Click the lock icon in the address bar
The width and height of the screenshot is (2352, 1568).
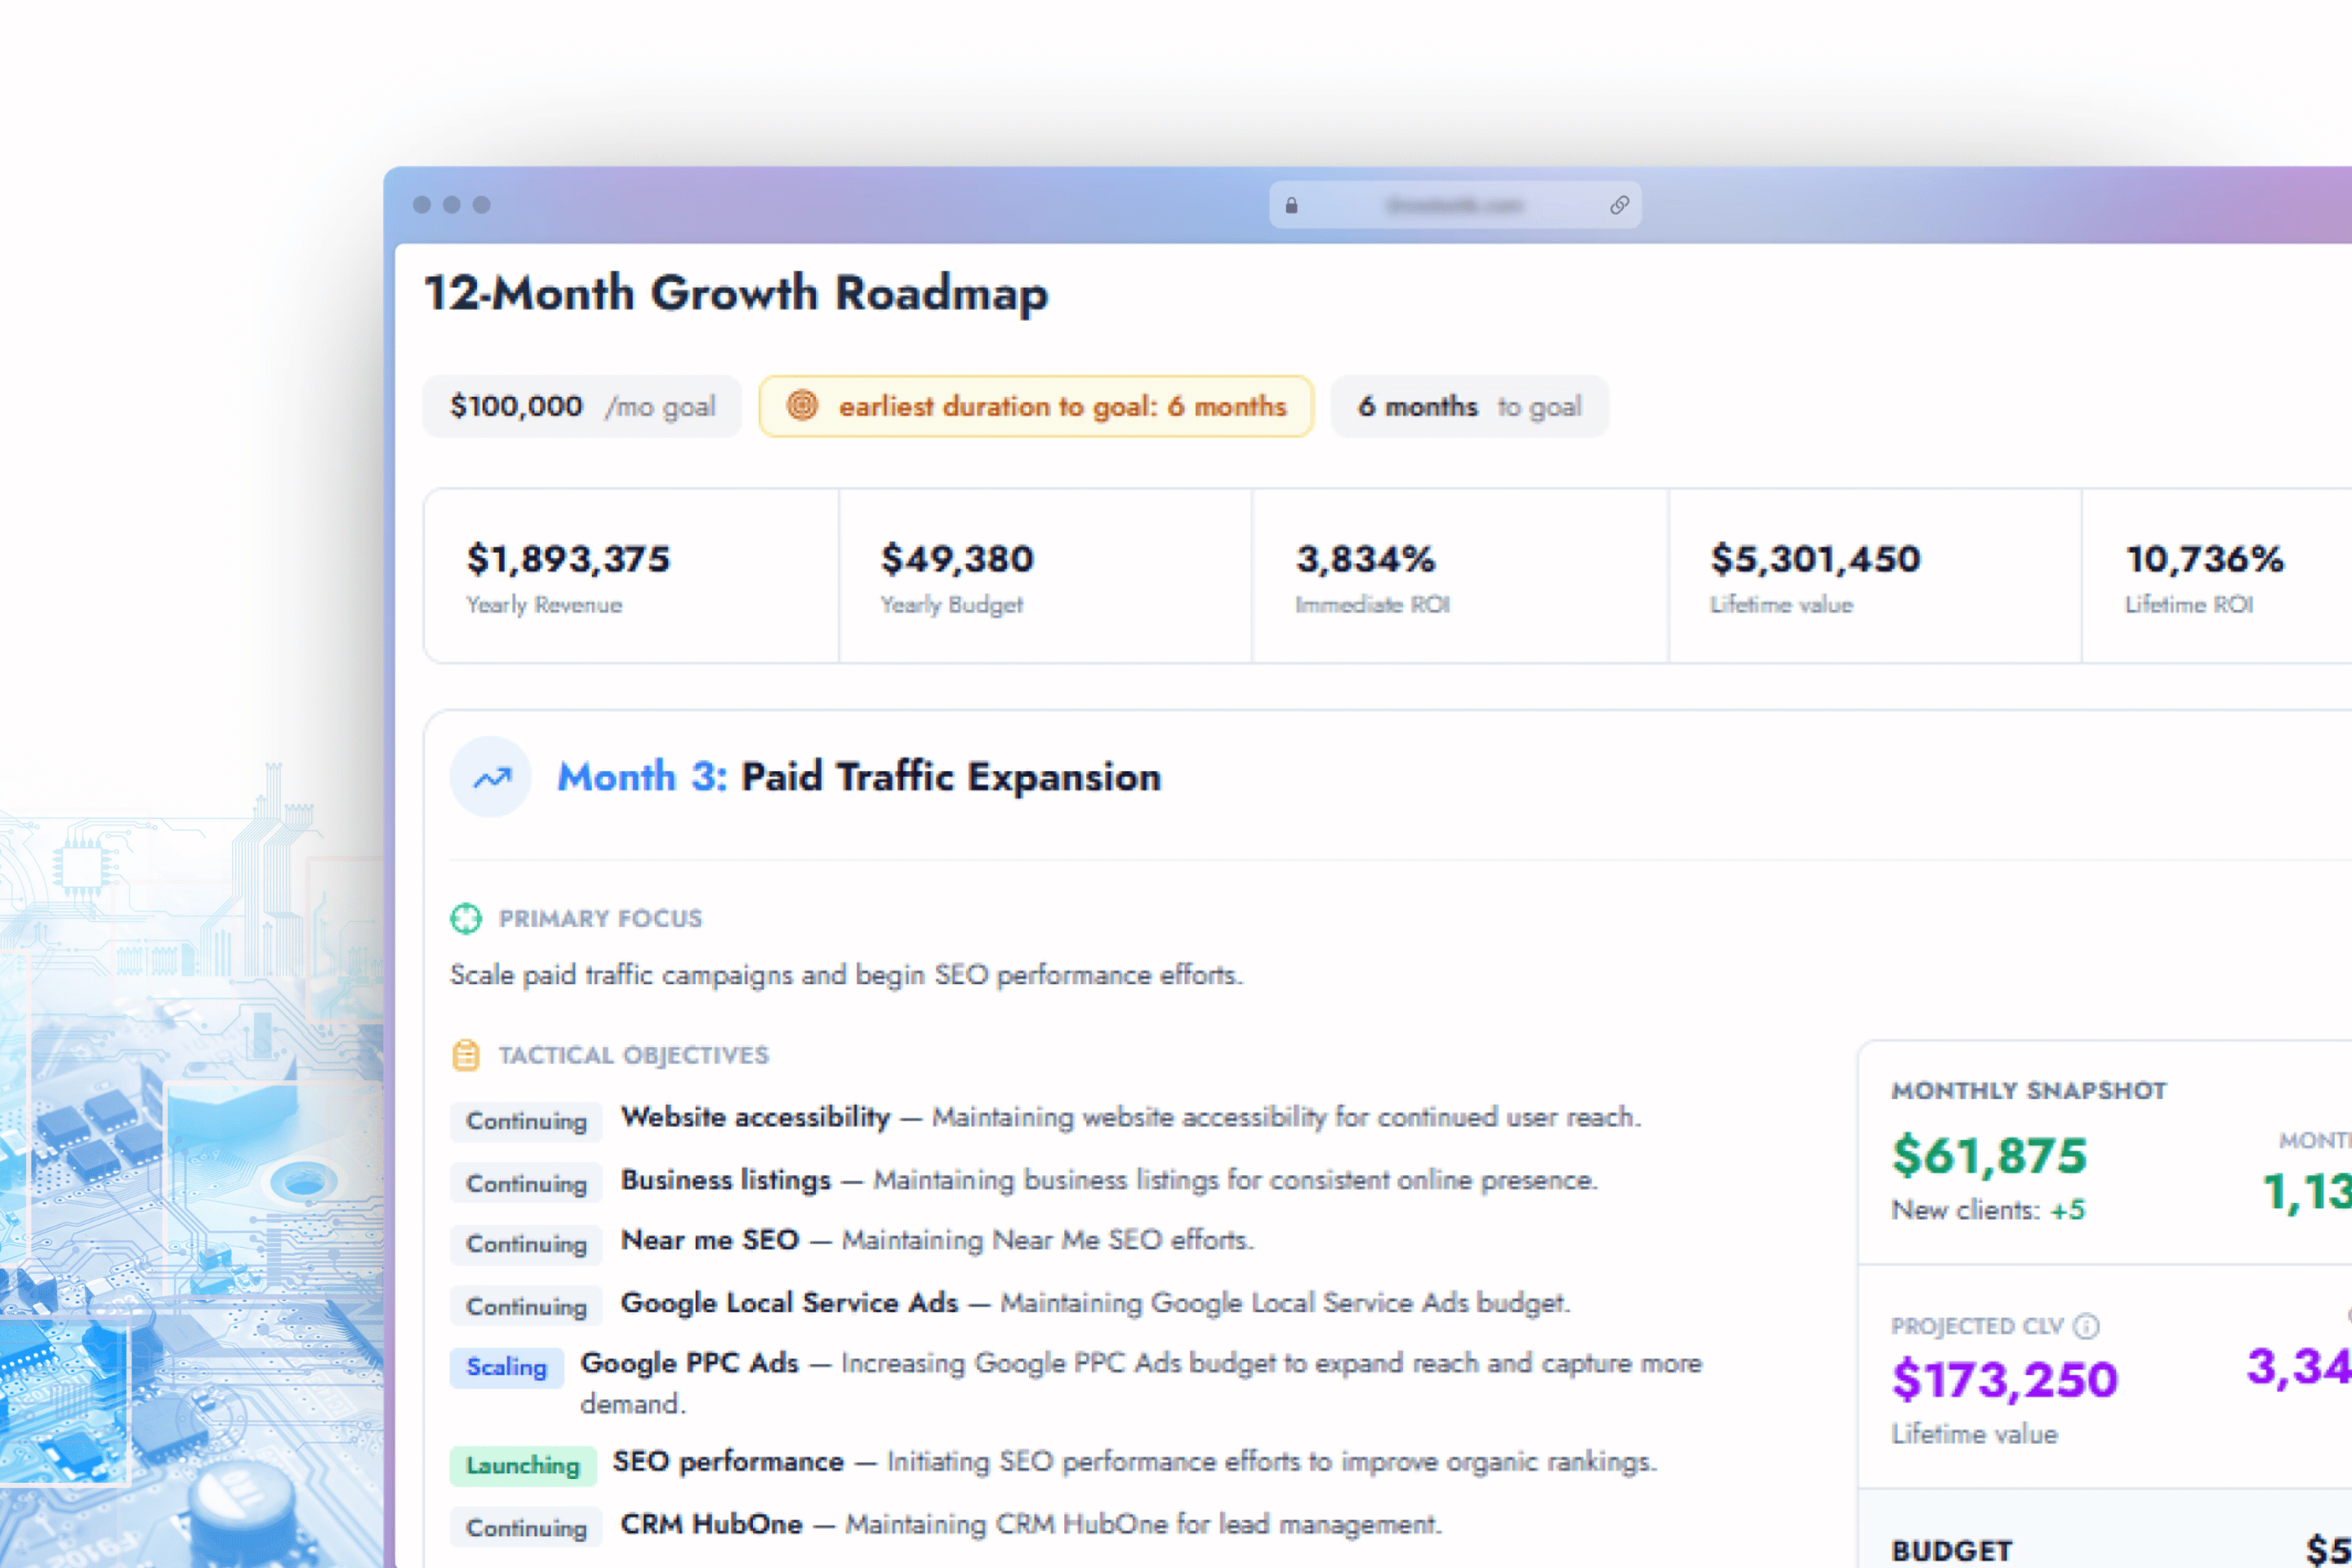[1291, 206]
